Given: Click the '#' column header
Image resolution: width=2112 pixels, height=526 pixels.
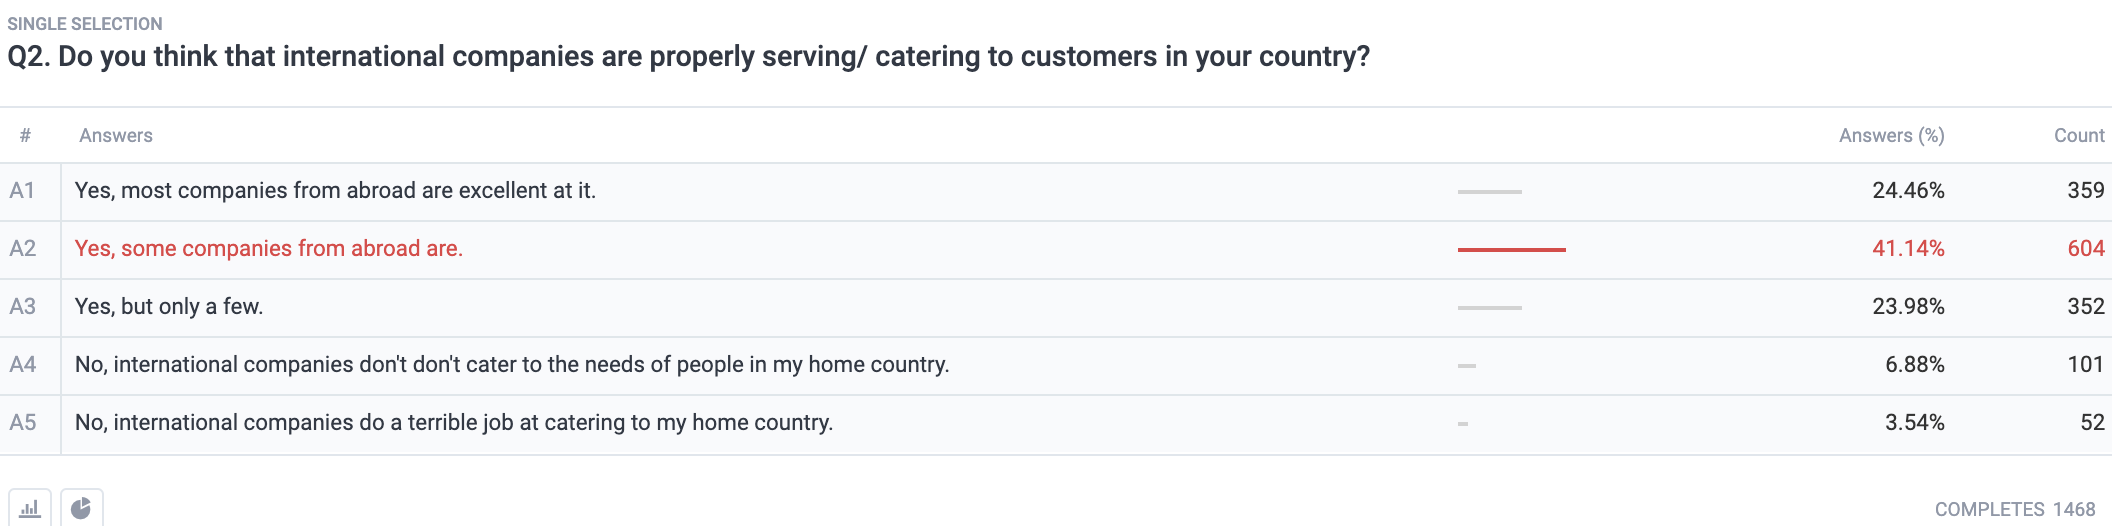Looking at the screenshot, I should coord(25,136).
